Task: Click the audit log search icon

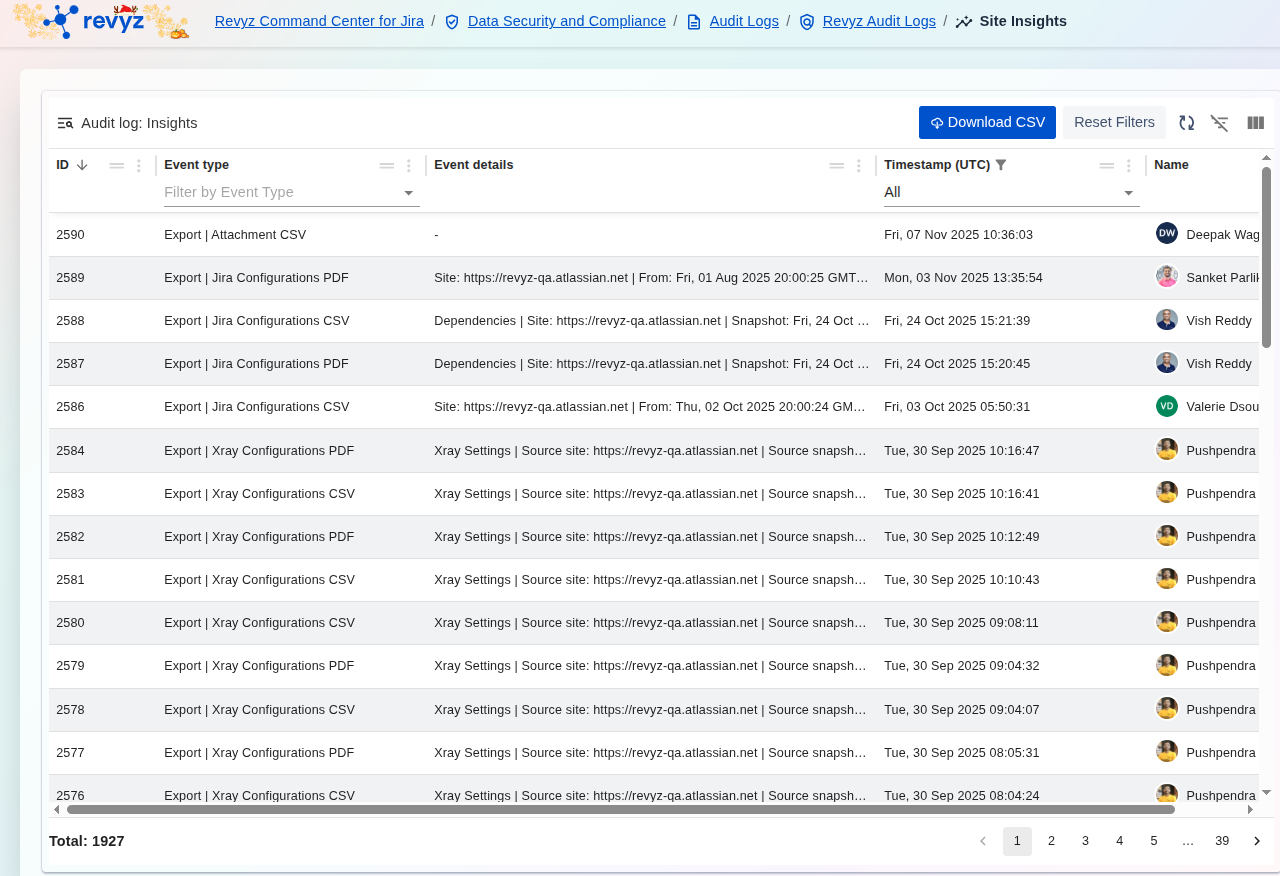Action: point(65,123)
